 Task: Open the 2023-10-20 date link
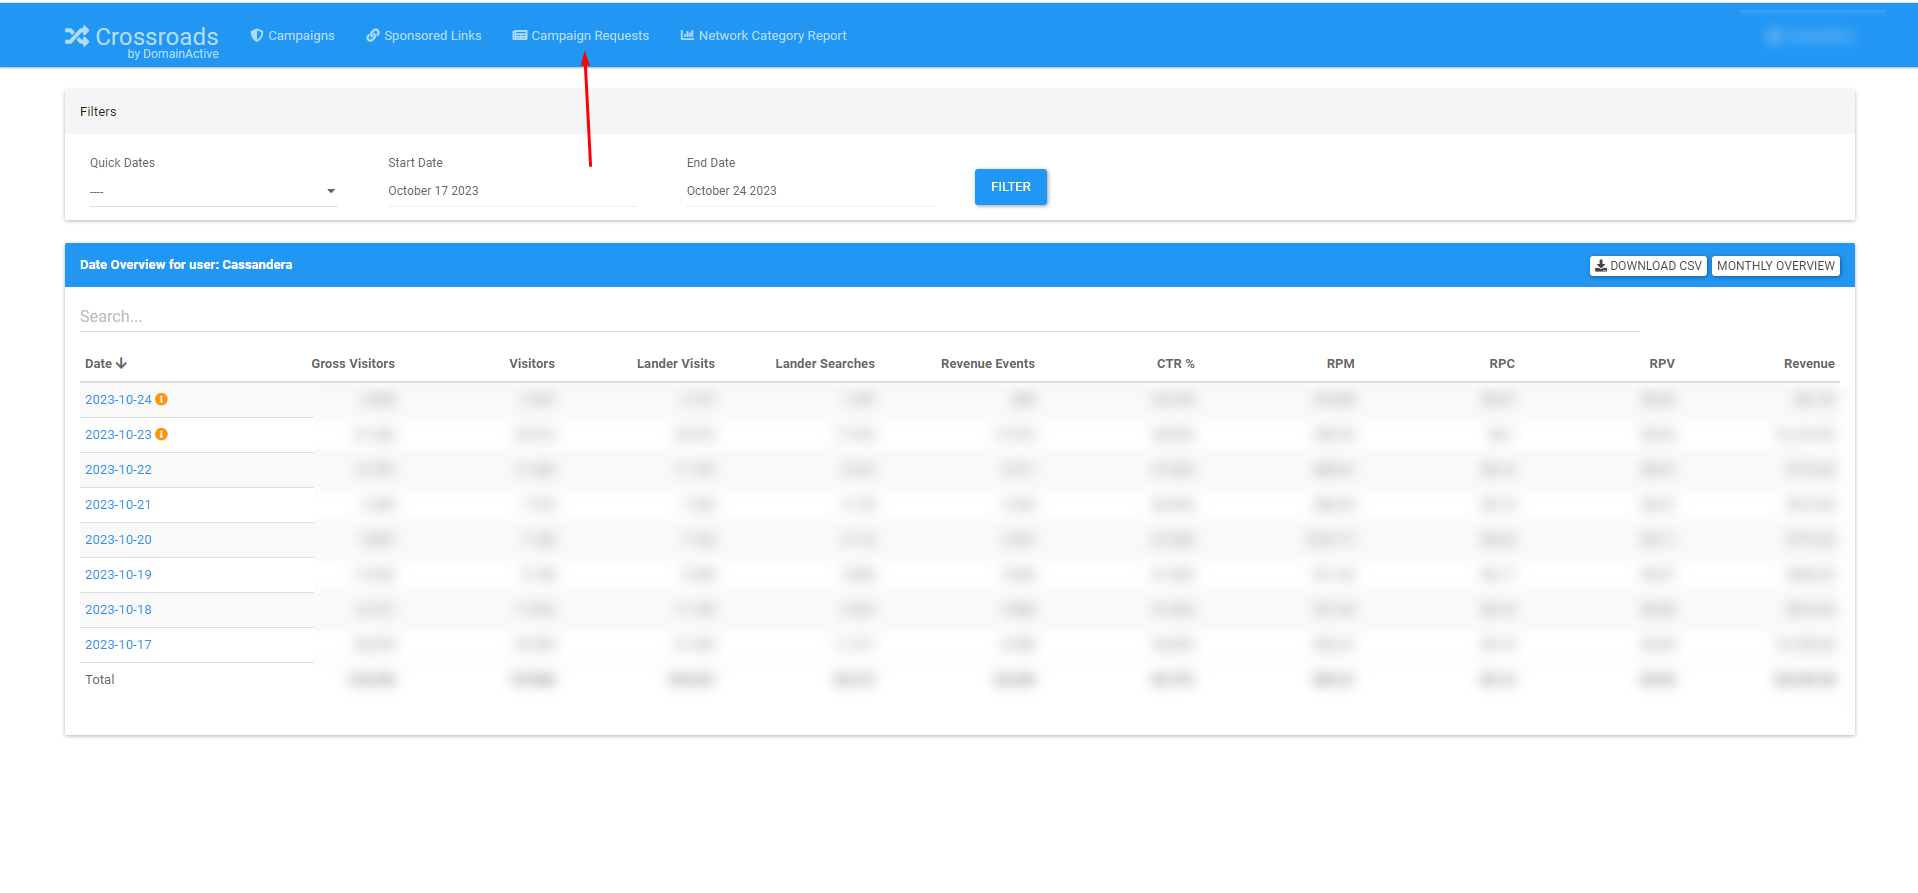tap(118, 539)
